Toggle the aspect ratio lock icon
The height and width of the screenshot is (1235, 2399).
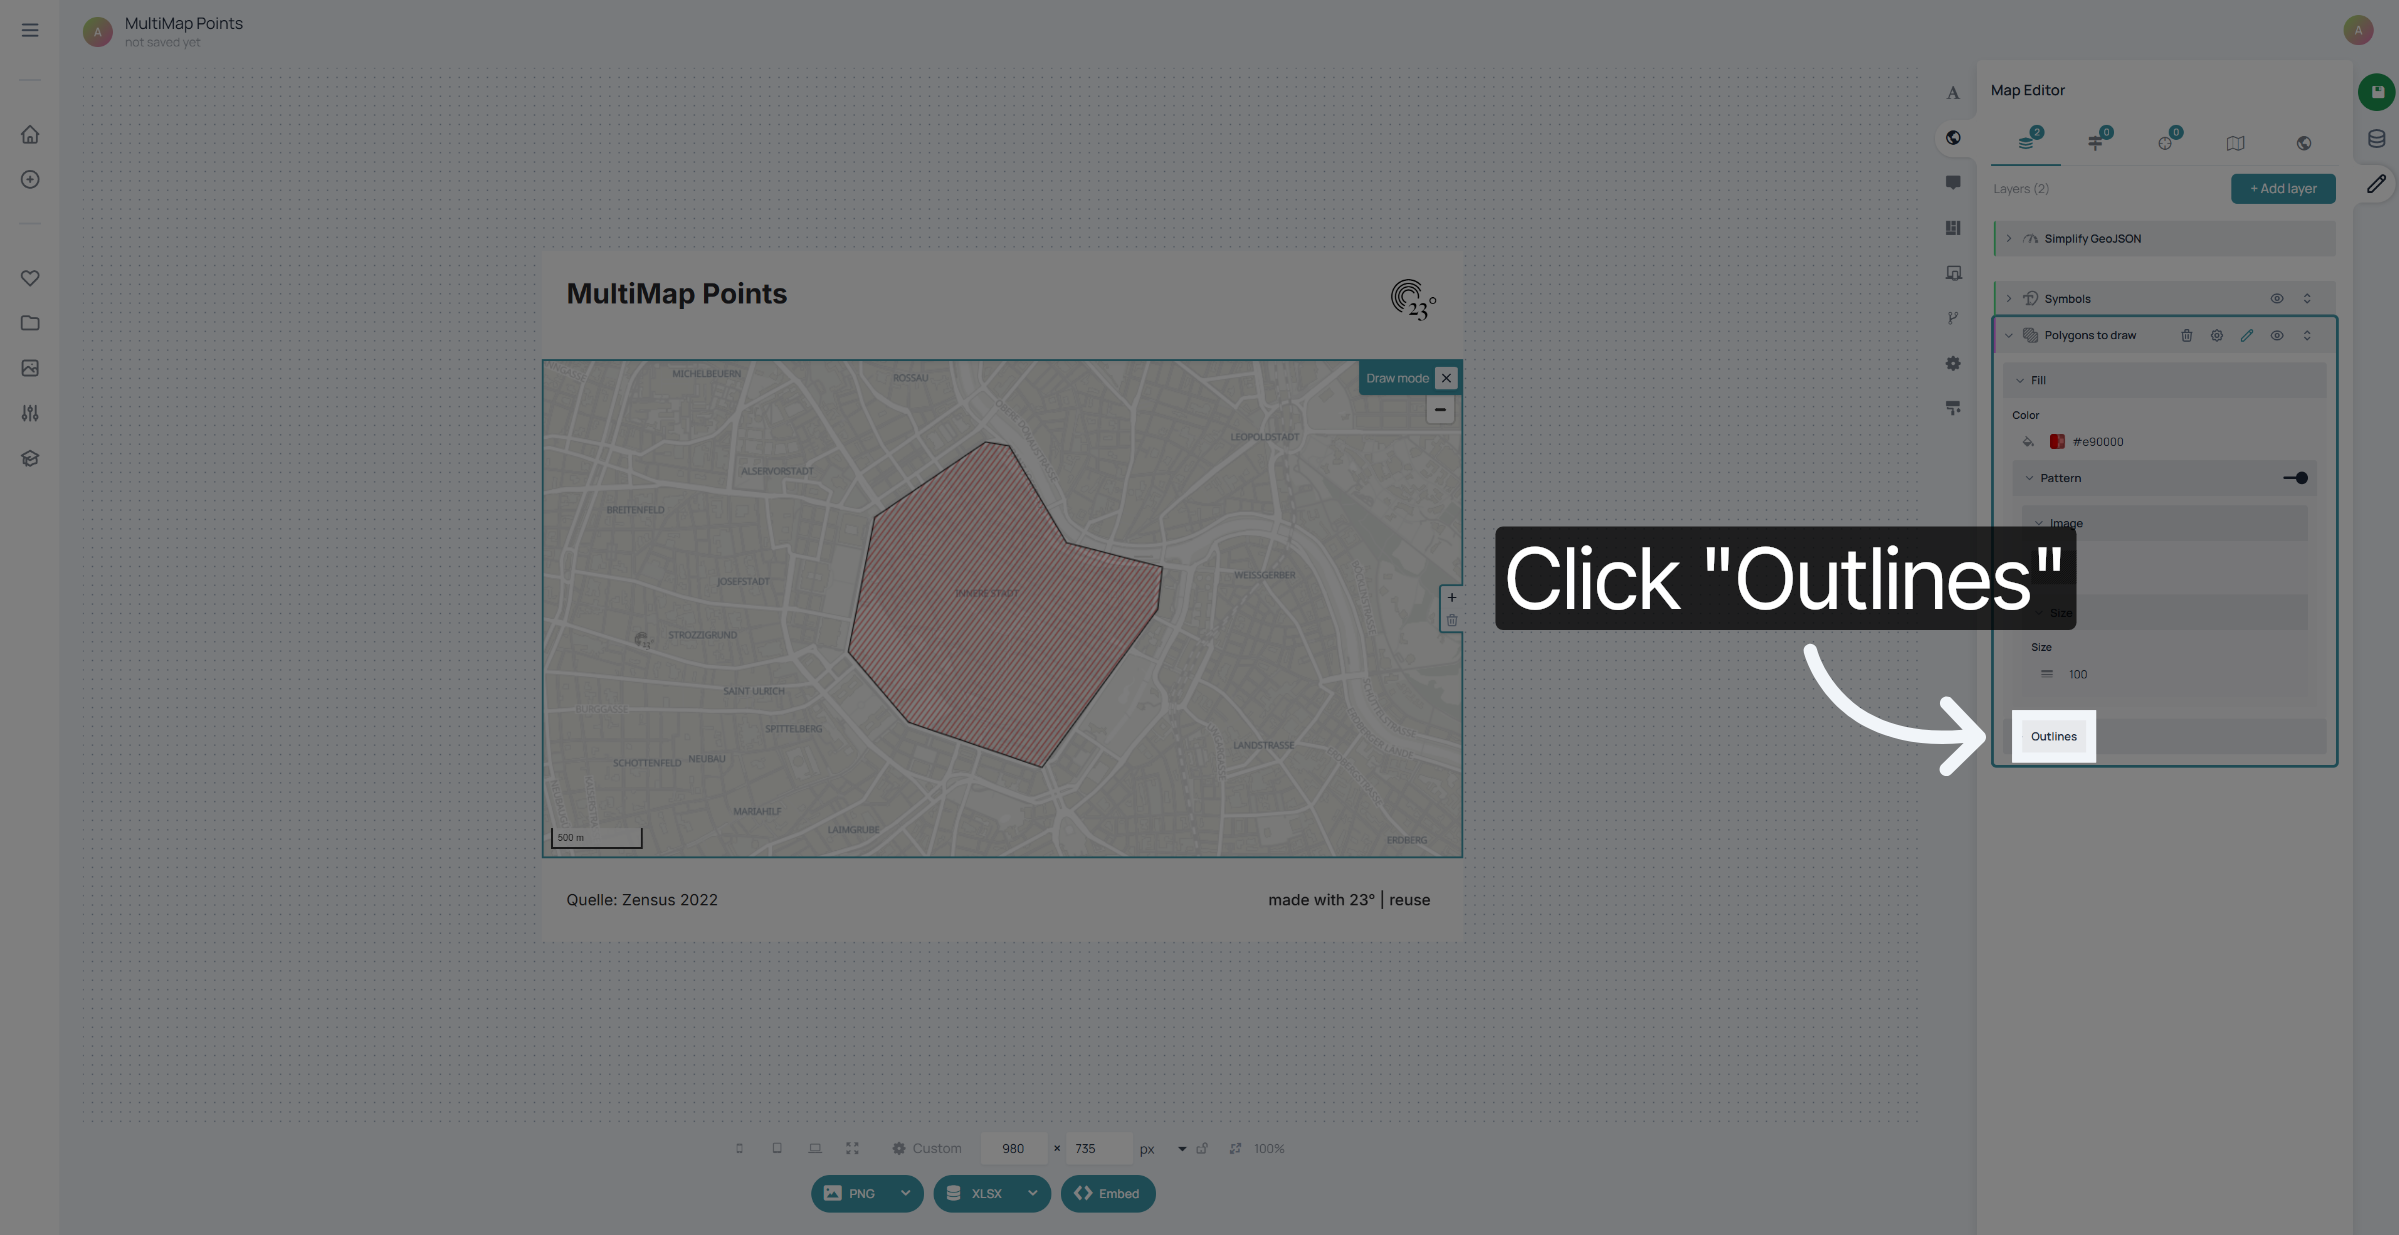(x=1202, y=1149)
